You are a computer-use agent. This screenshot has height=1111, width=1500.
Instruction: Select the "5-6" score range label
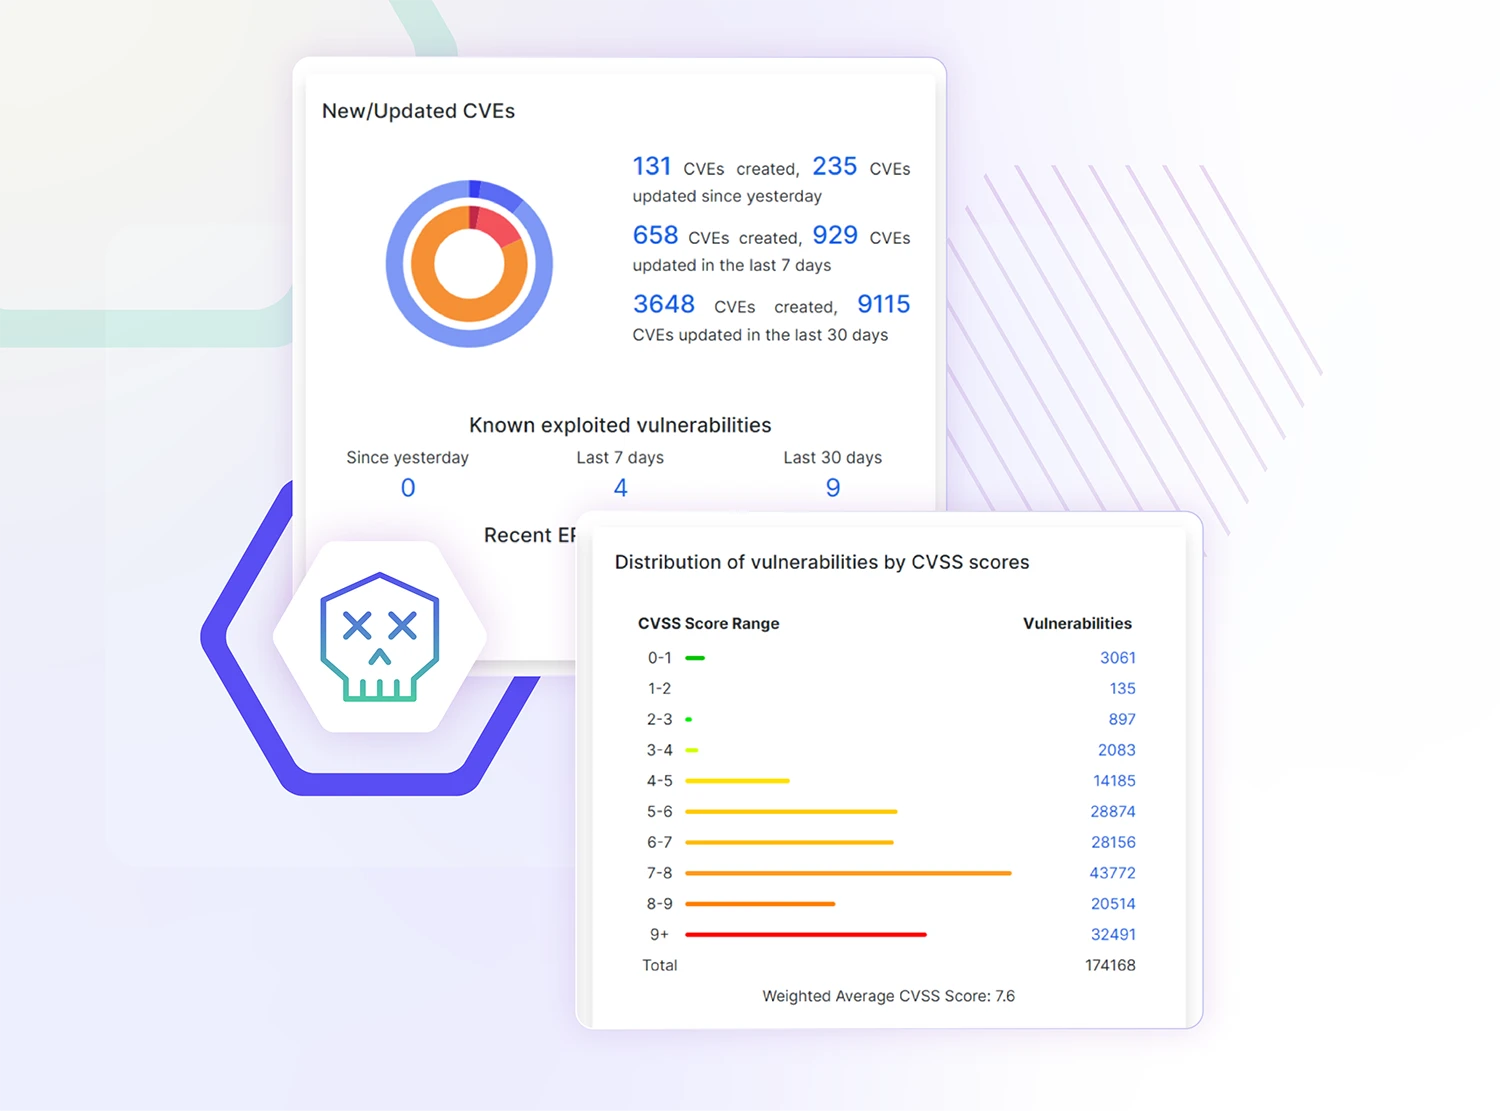pyautogui.click(x=660, y=812)
